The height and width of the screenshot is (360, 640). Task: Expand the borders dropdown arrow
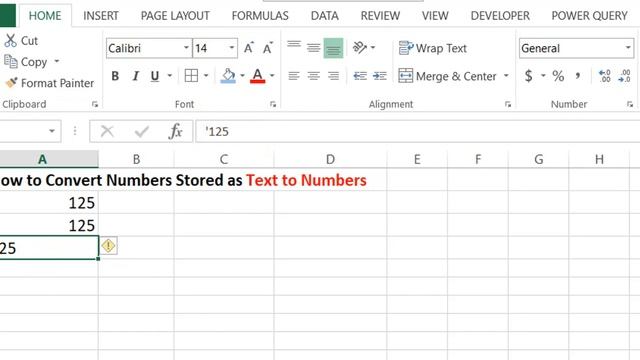(206, 76)
